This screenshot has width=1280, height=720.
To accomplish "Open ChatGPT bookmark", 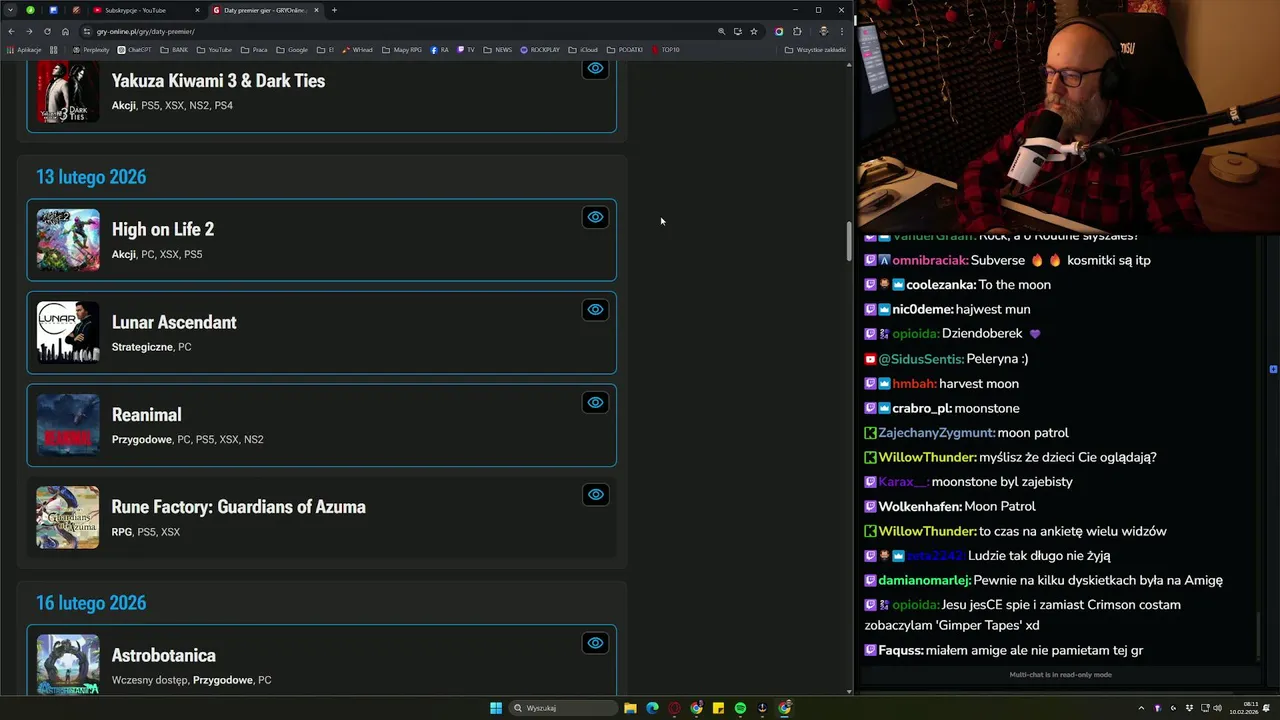I will pos(135,50).
